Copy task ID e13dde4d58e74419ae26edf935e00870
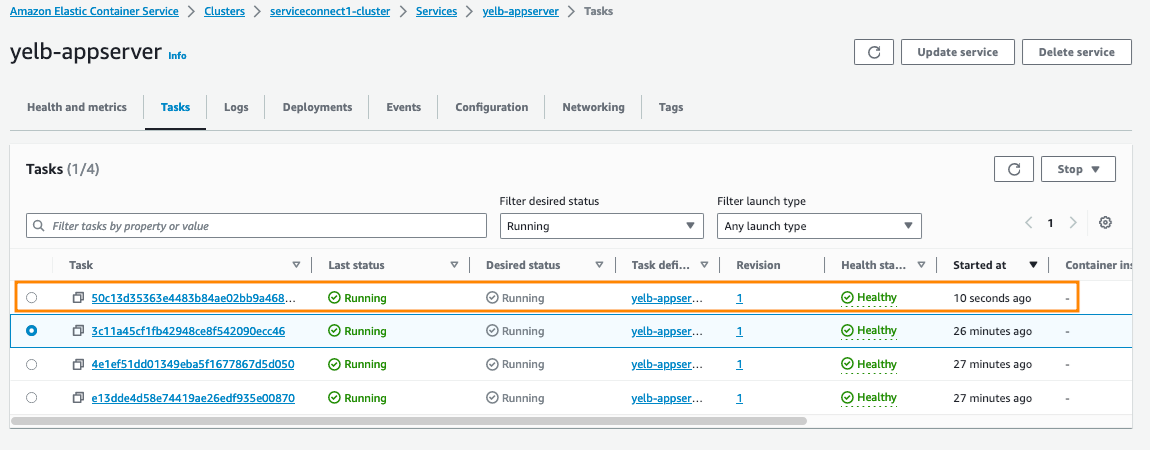This screenshot has height=450, width=1150. click(x=78, y=398)
